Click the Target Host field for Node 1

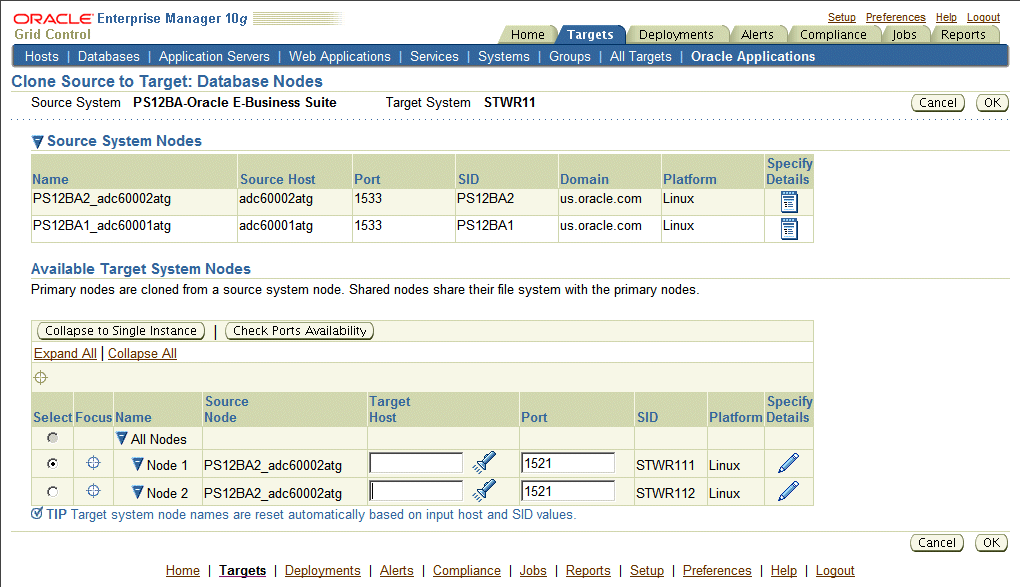click(416, 463)
